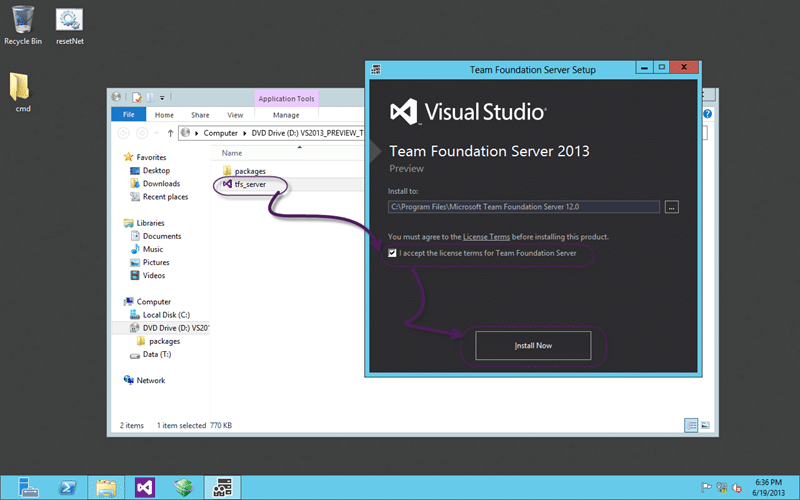Open File Explorer taskbar icon
The width and height of the screenshot is (800, 500).
point(106,488)
